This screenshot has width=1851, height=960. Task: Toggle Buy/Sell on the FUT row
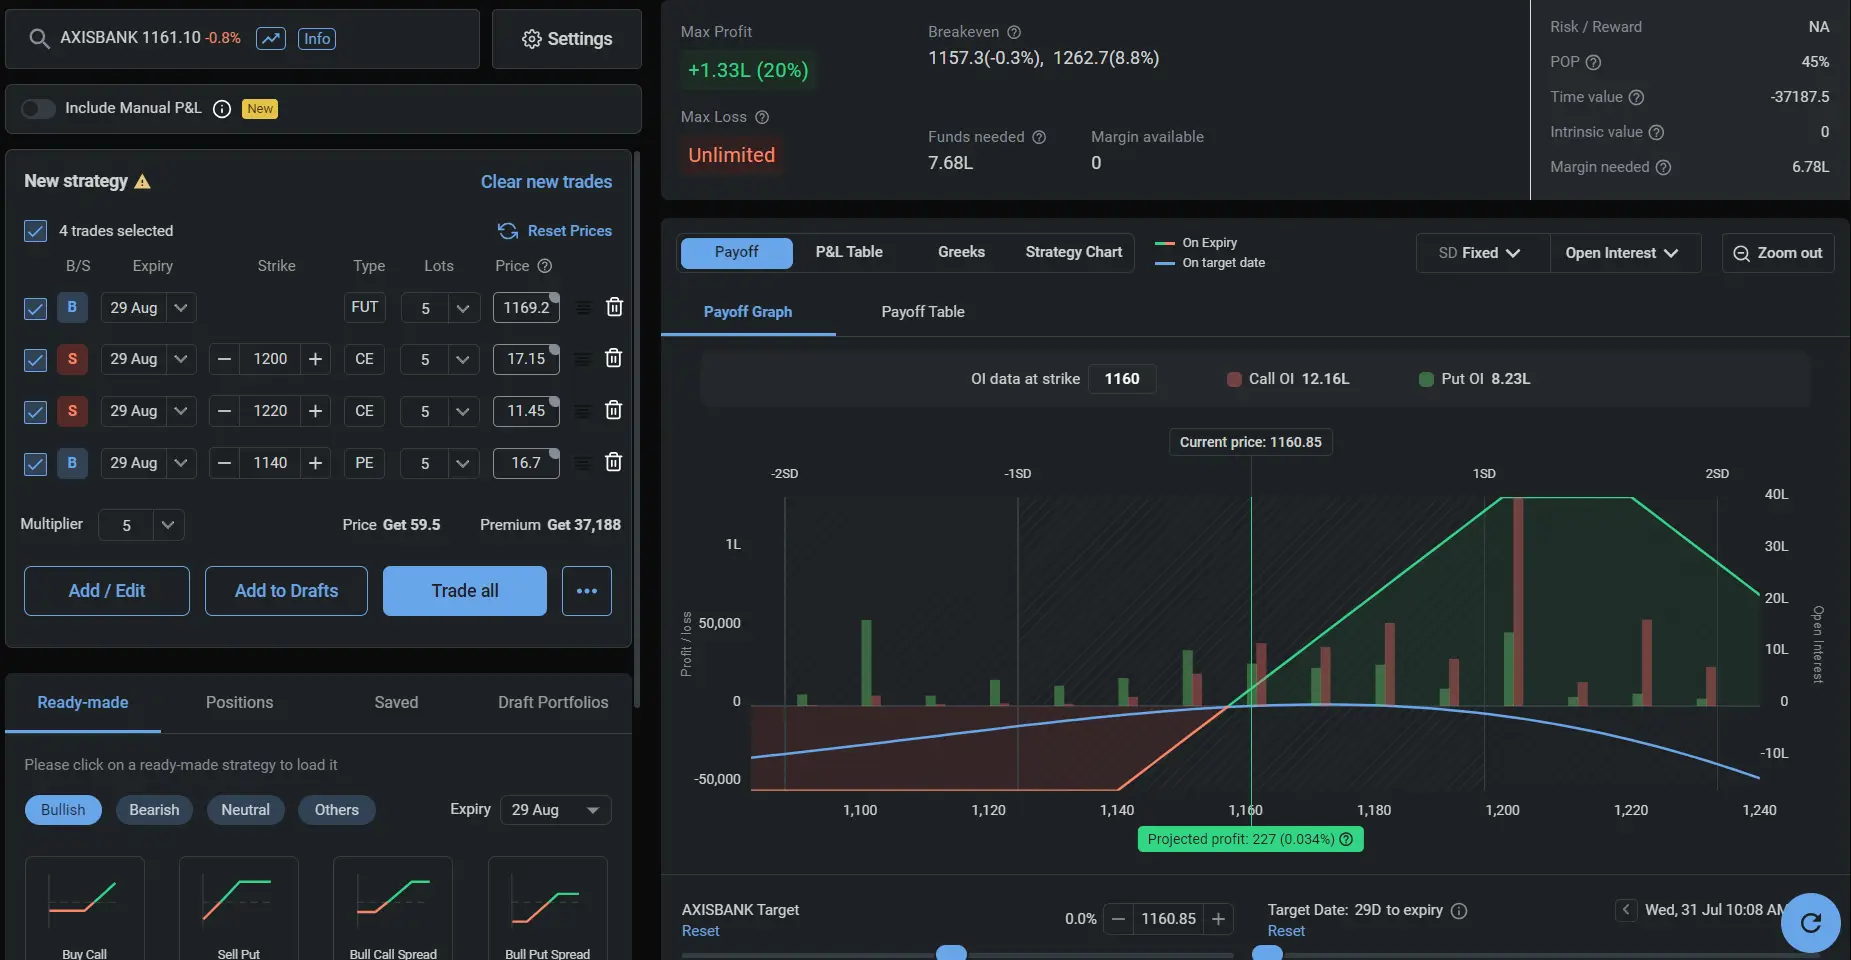(72, 307)
